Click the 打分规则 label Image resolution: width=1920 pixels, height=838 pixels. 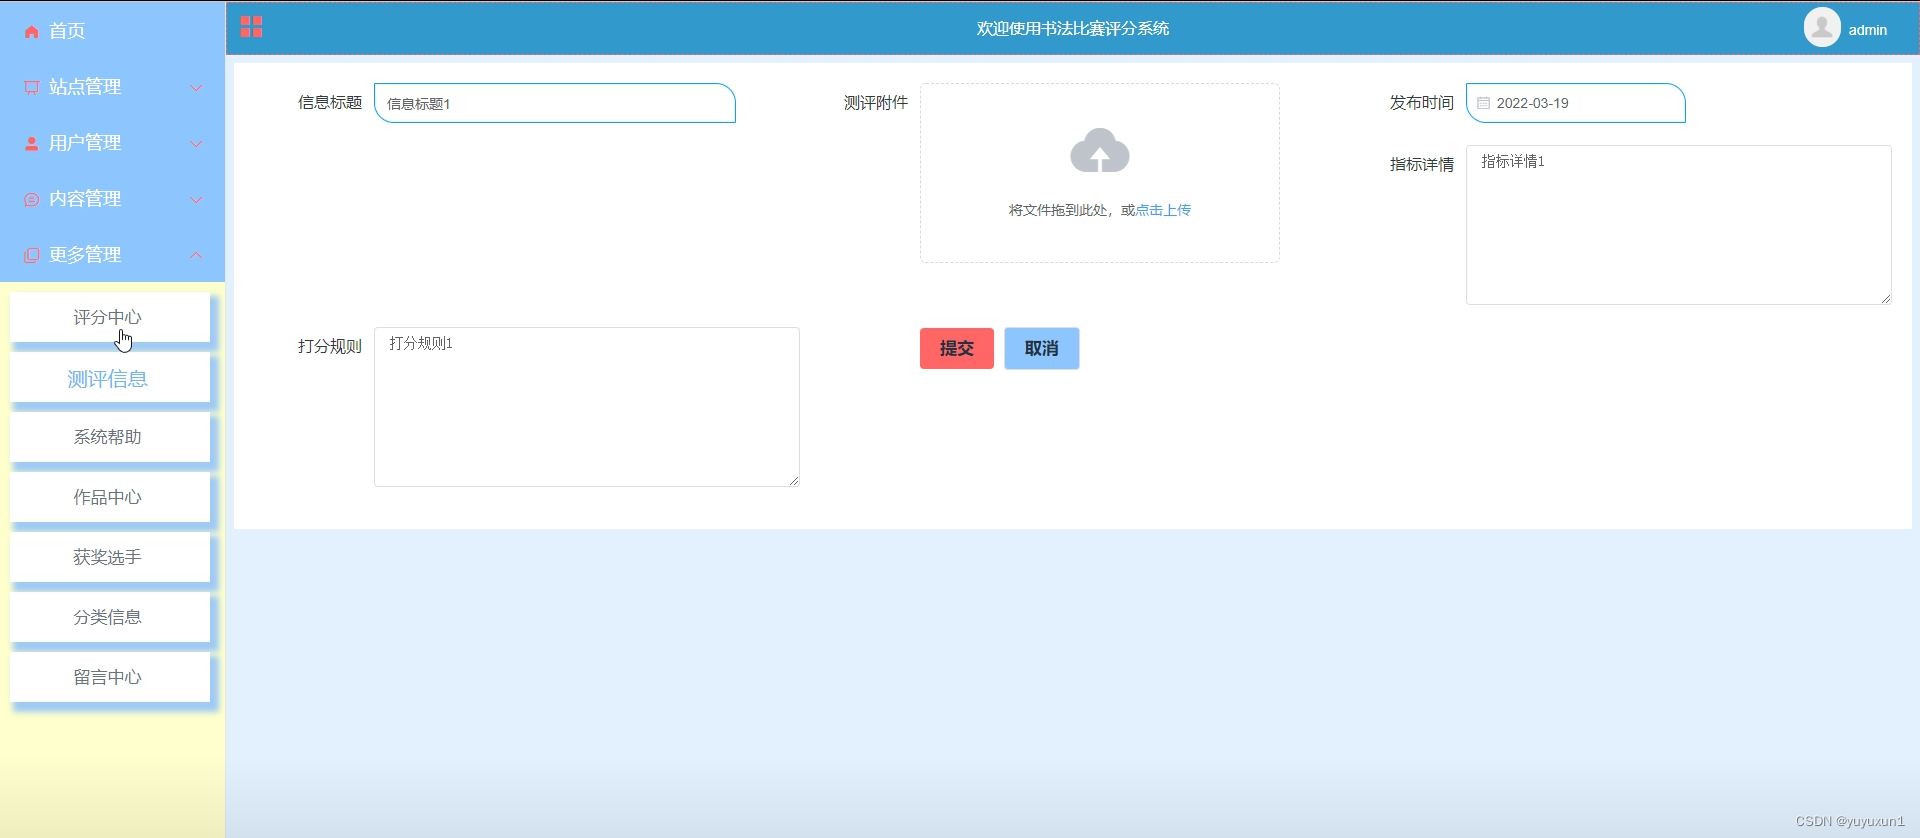pos(330,346)
